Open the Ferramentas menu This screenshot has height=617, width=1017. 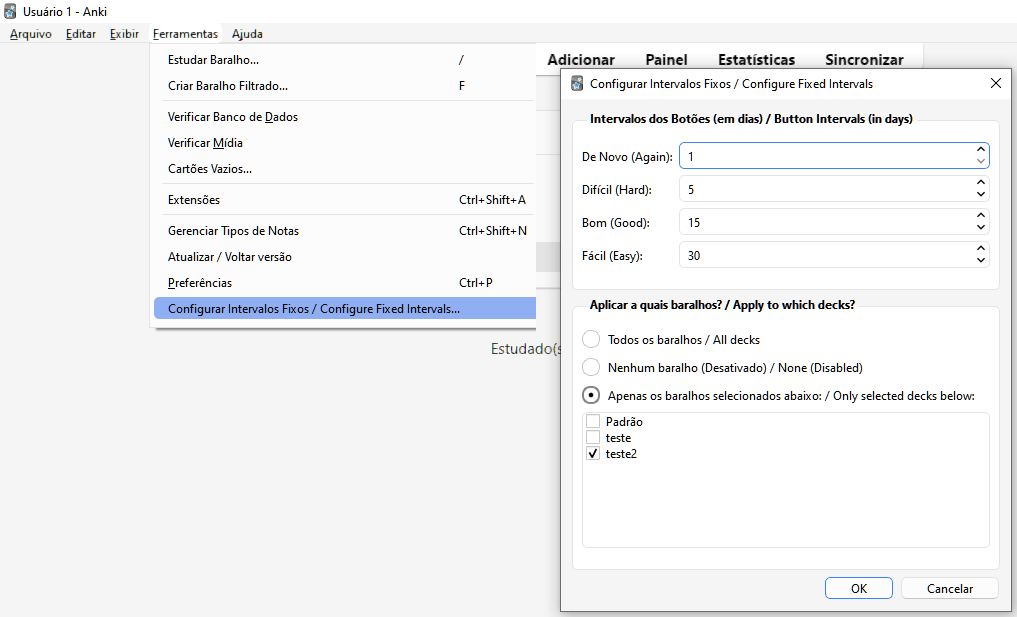coord(185,34)
